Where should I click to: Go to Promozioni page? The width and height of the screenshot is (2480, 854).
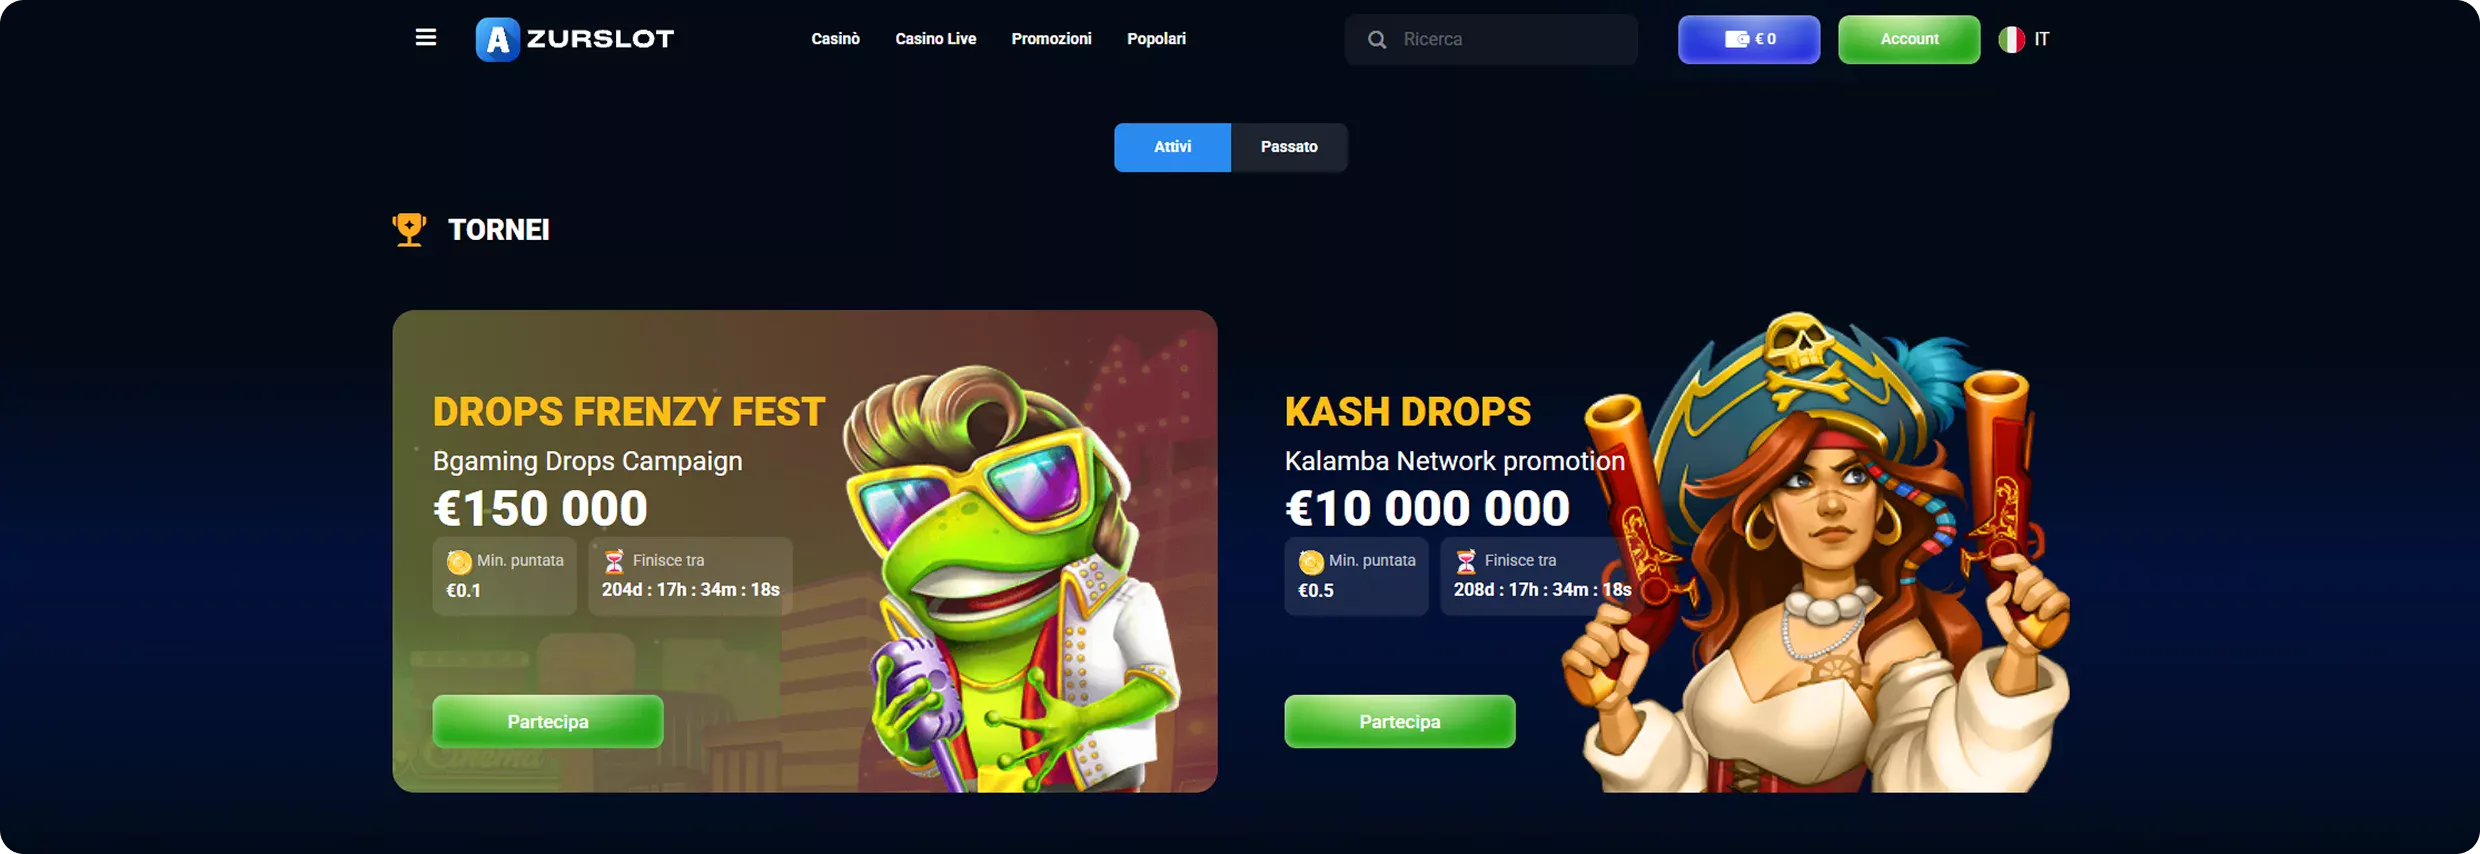pyautogui.click(x=1051, y=39)
